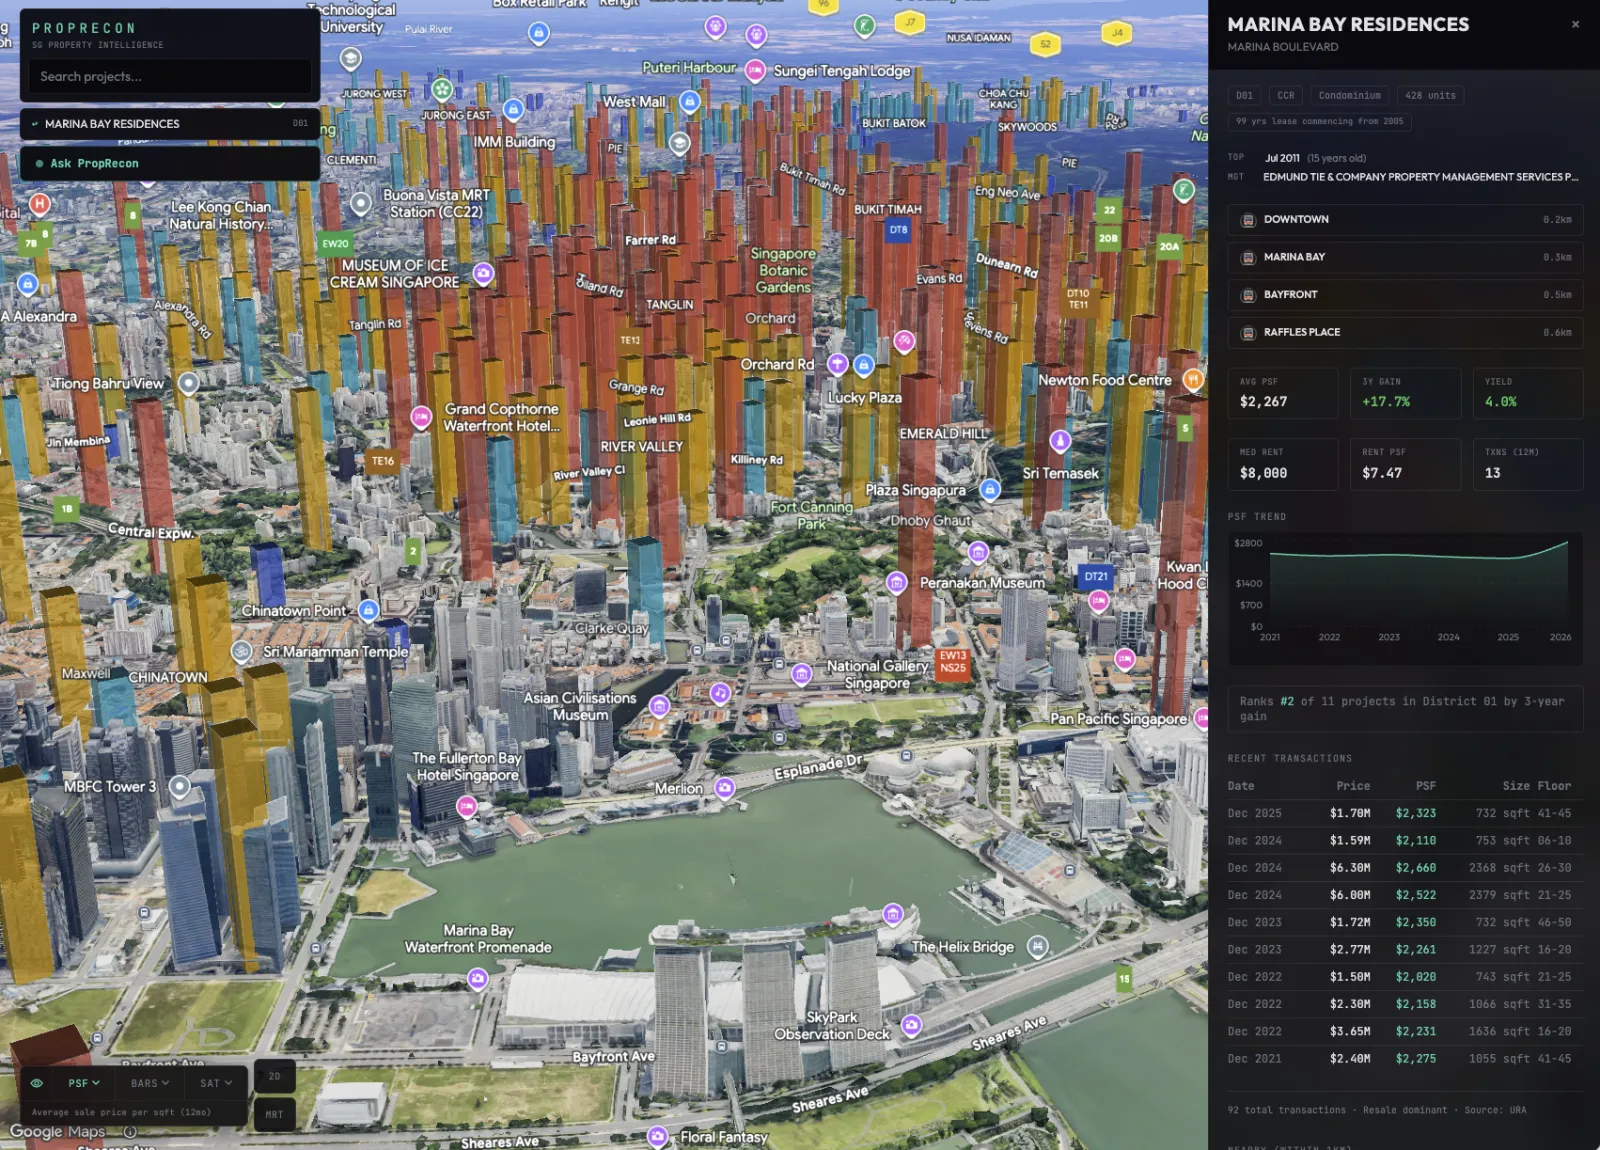This screenshot has height=1150, width=1600.
Task: Click the Downtown station train icon
Action: (x=1248, y=220)
